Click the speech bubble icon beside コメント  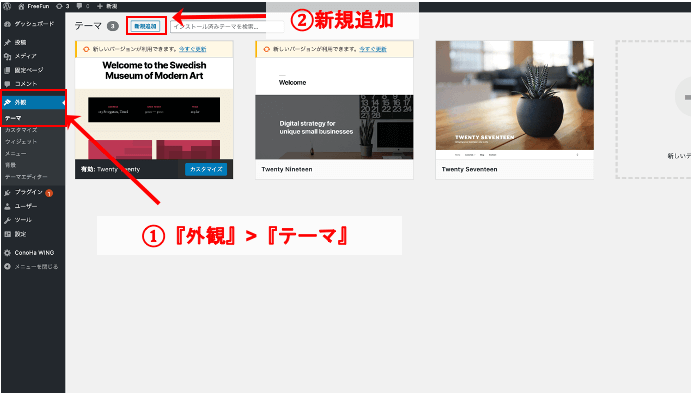[x=7, y=83]
